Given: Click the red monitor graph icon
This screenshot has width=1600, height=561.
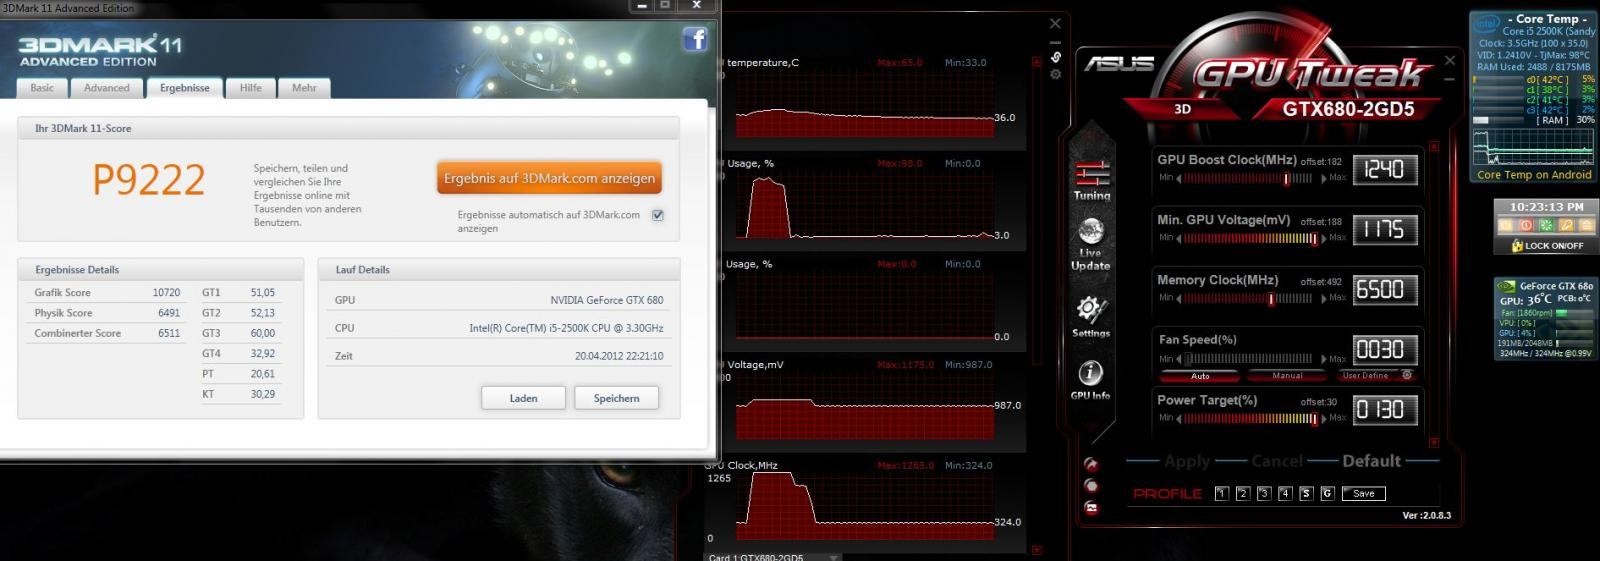Looking at the screenshot, I should click(1091, 507).
